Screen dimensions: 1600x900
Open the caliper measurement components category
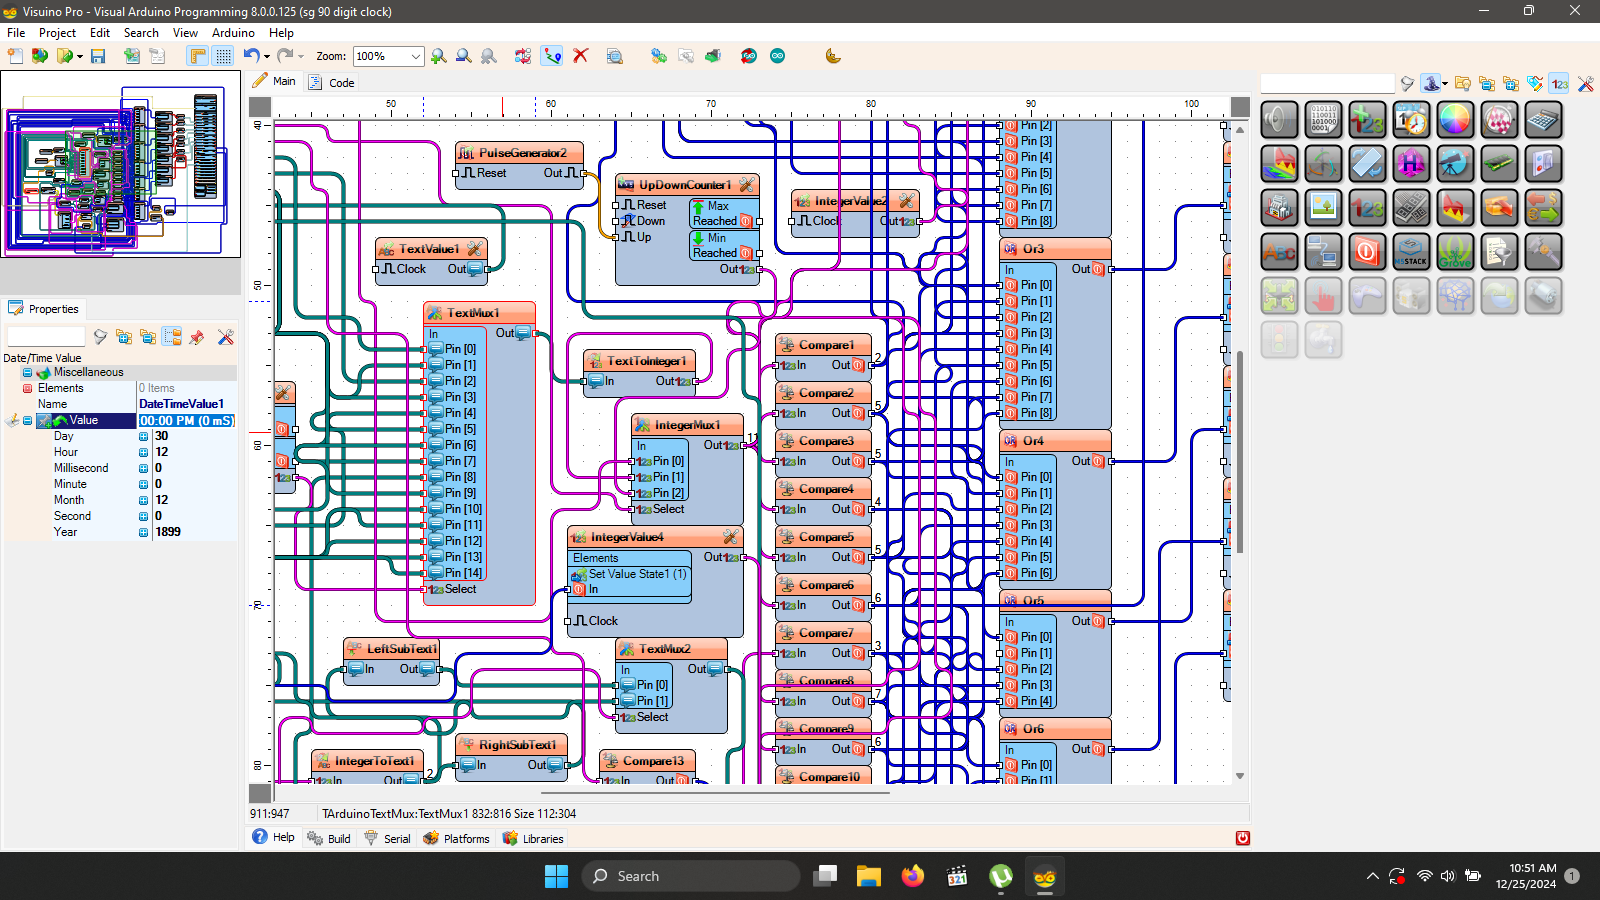1543,252
